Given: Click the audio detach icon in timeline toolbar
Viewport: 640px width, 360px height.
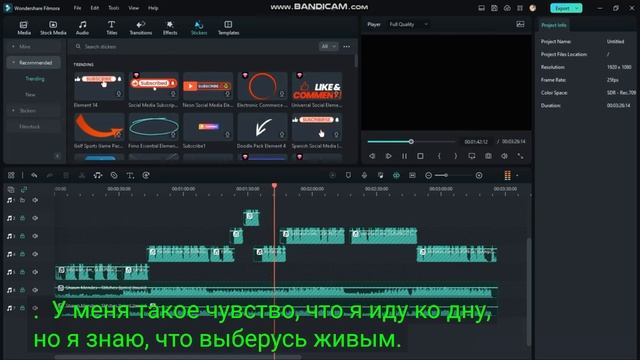Looking at the screenshot, I should coord(98,175).
